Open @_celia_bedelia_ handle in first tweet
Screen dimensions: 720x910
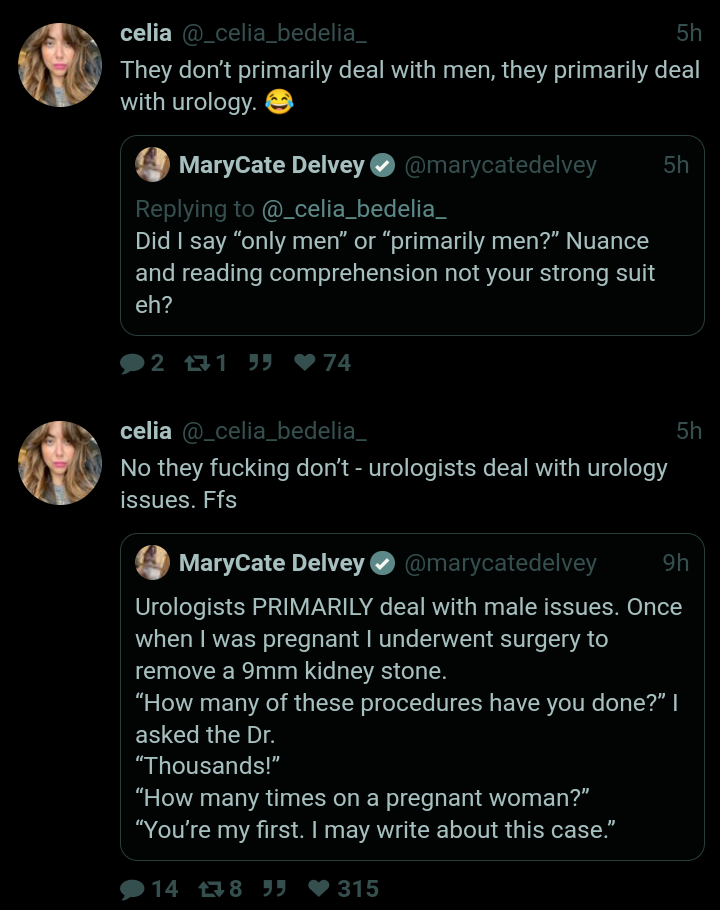pos(273,33)
